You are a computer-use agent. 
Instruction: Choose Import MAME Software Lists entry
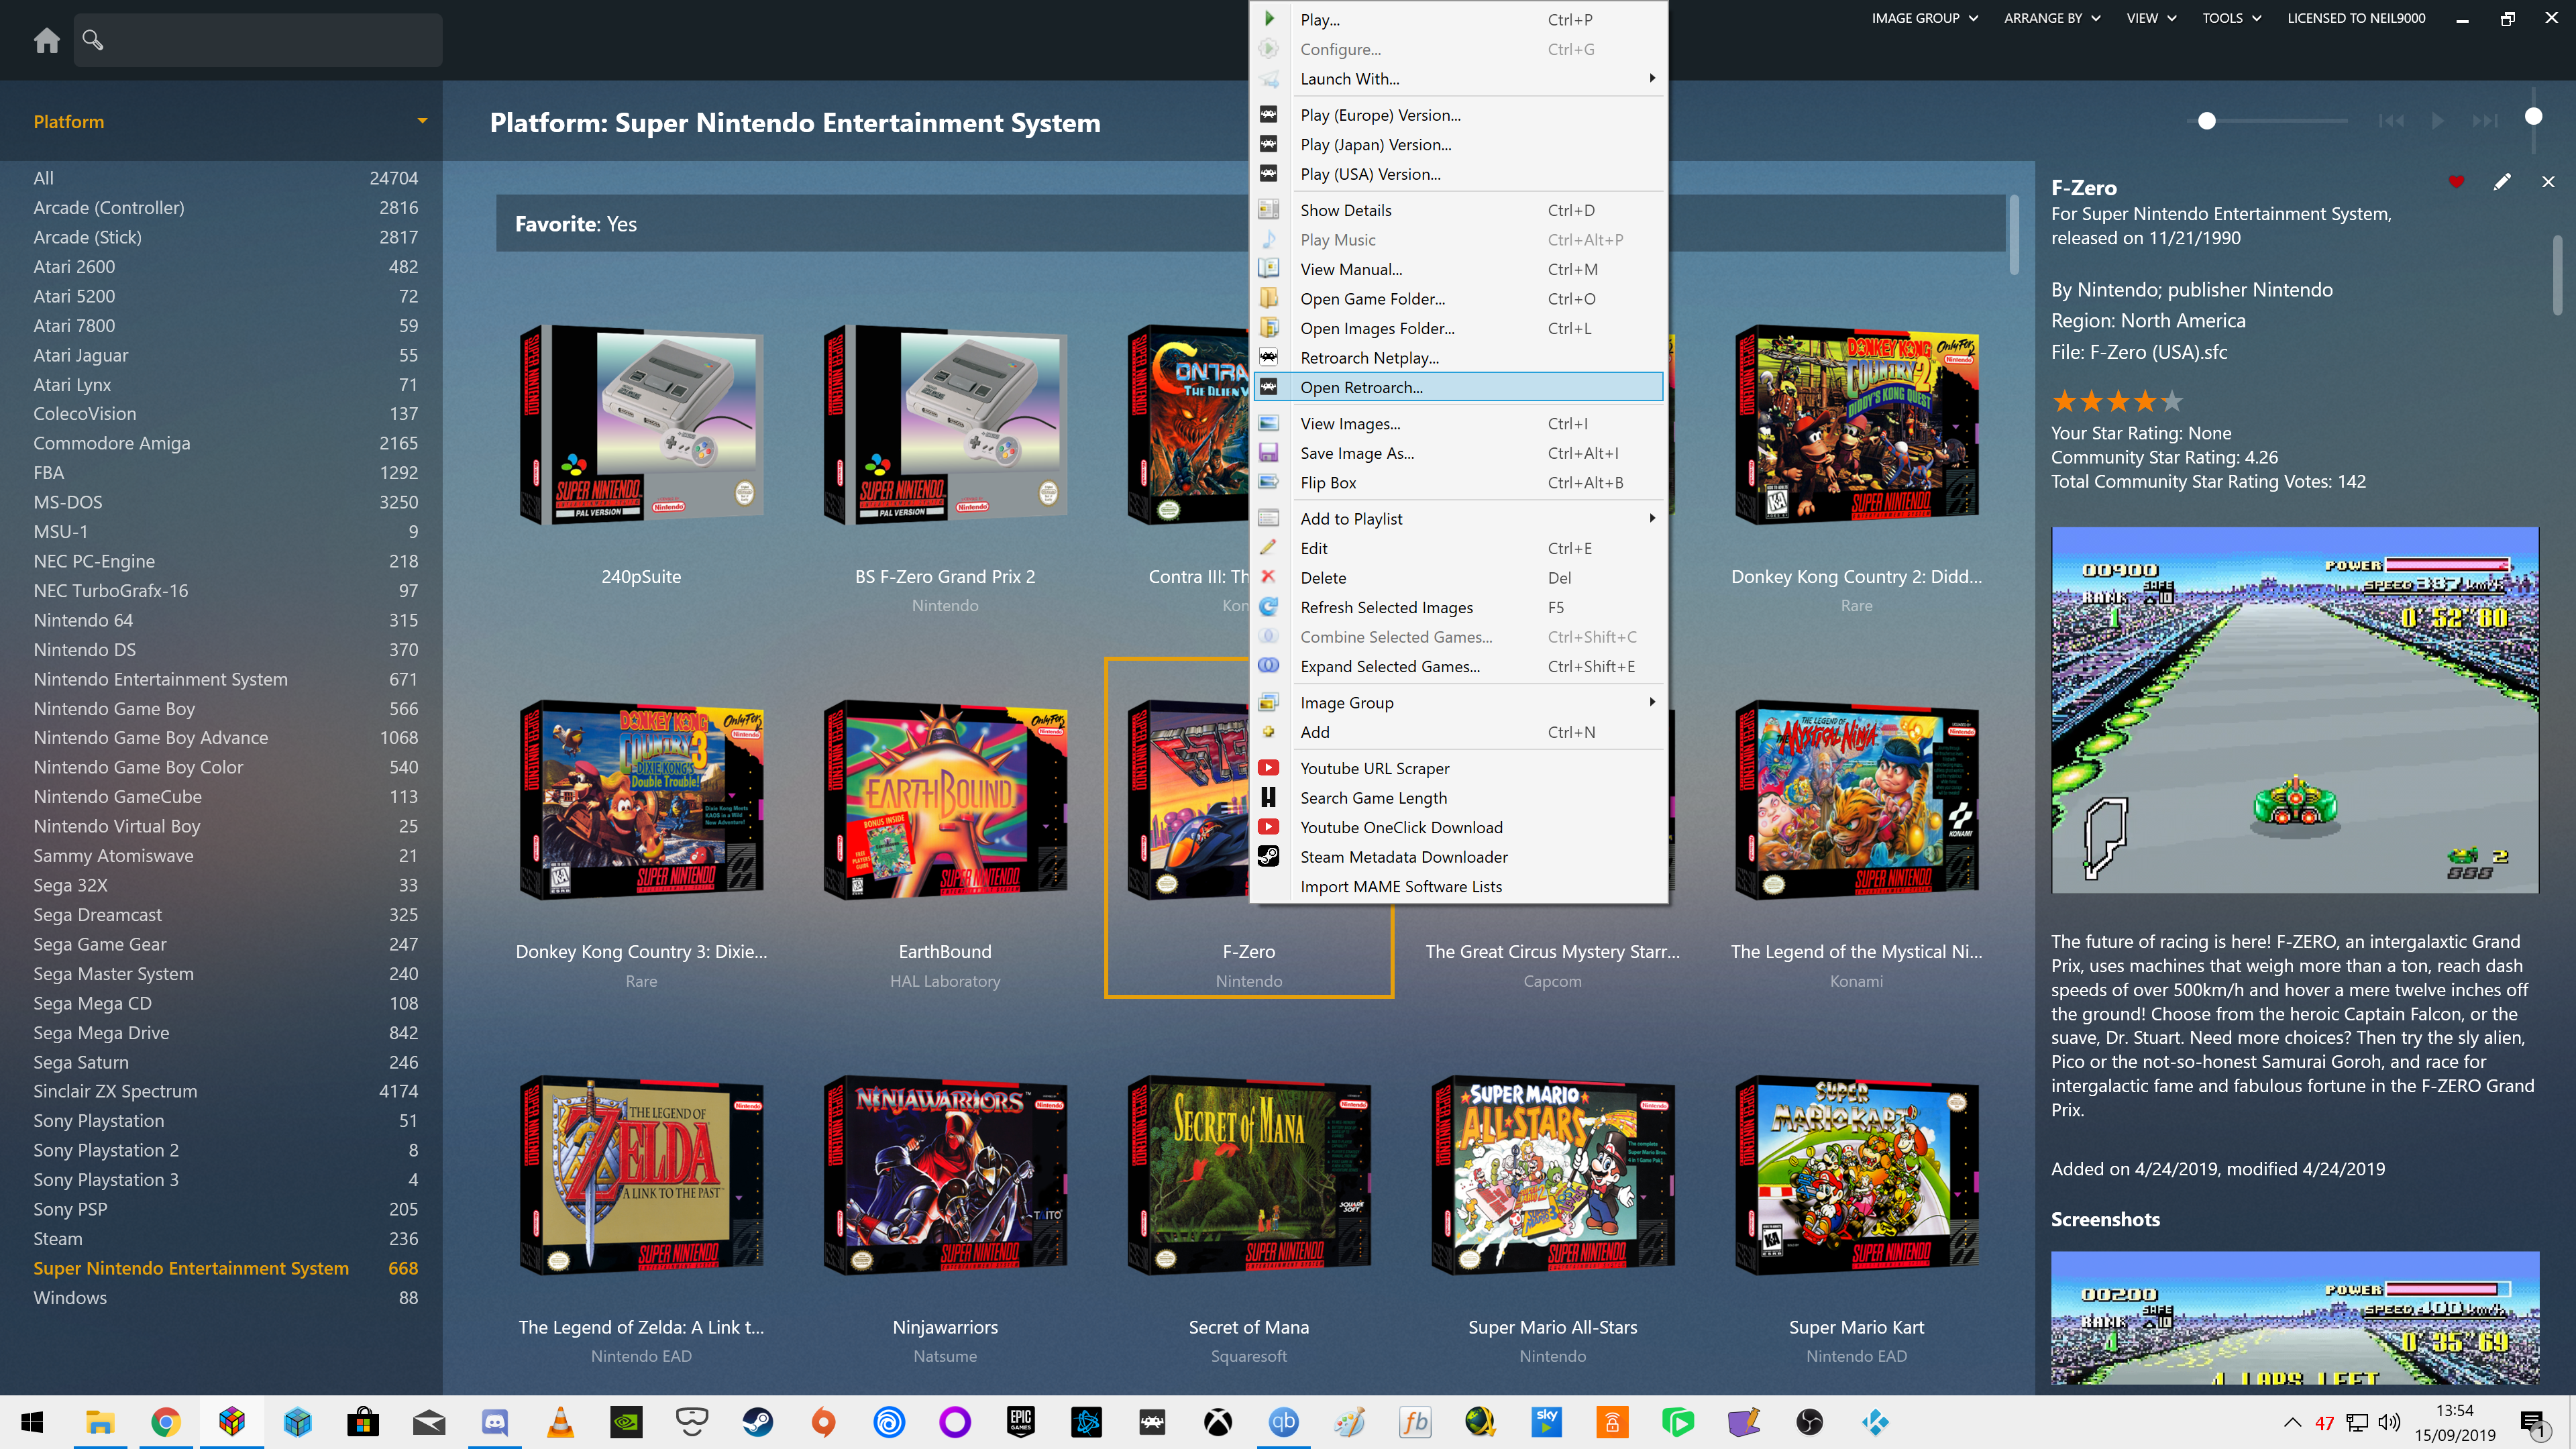[x=1458, y=886]
